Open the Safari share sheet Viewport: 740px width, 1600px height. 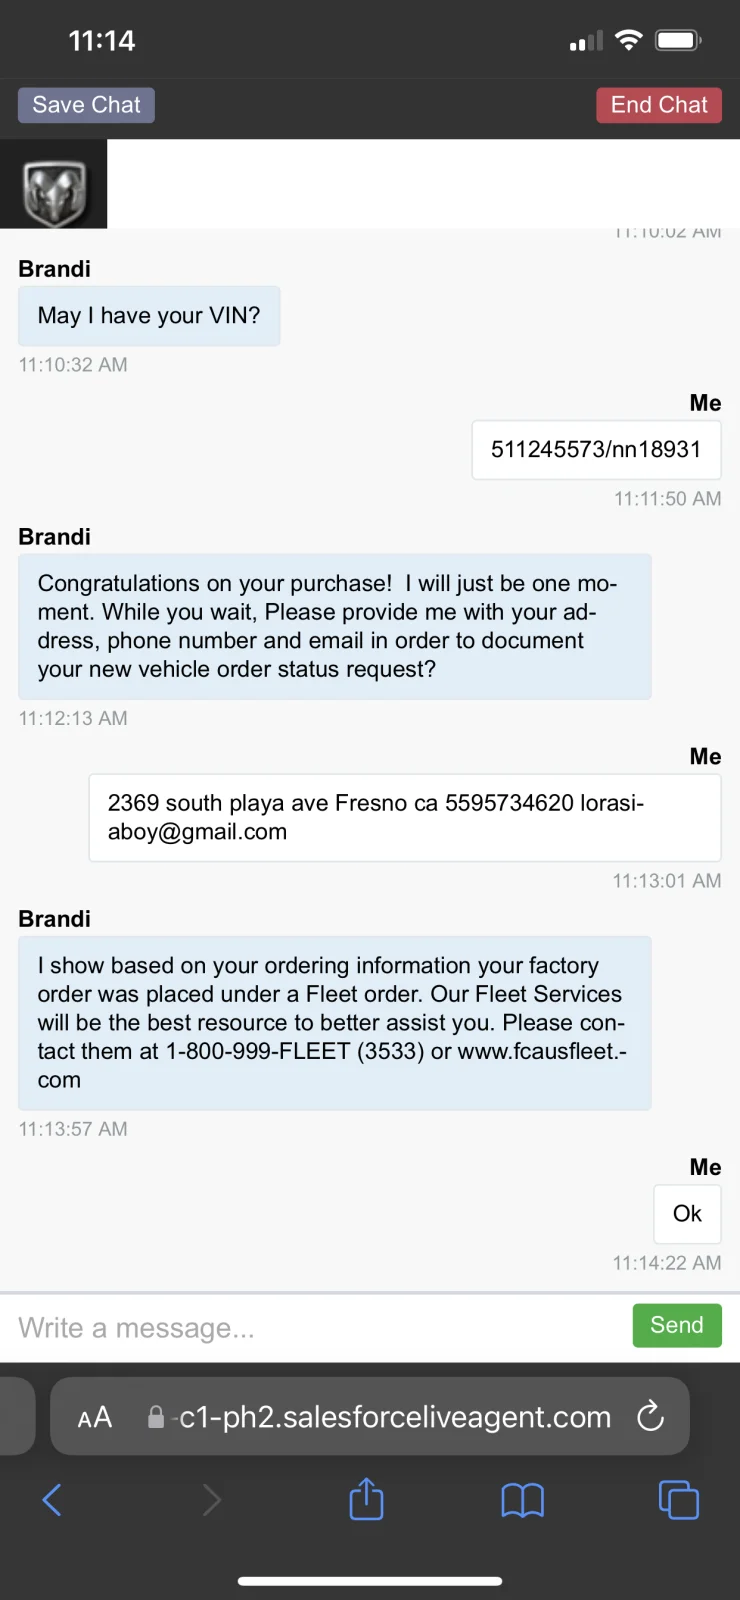point(366,1499)
